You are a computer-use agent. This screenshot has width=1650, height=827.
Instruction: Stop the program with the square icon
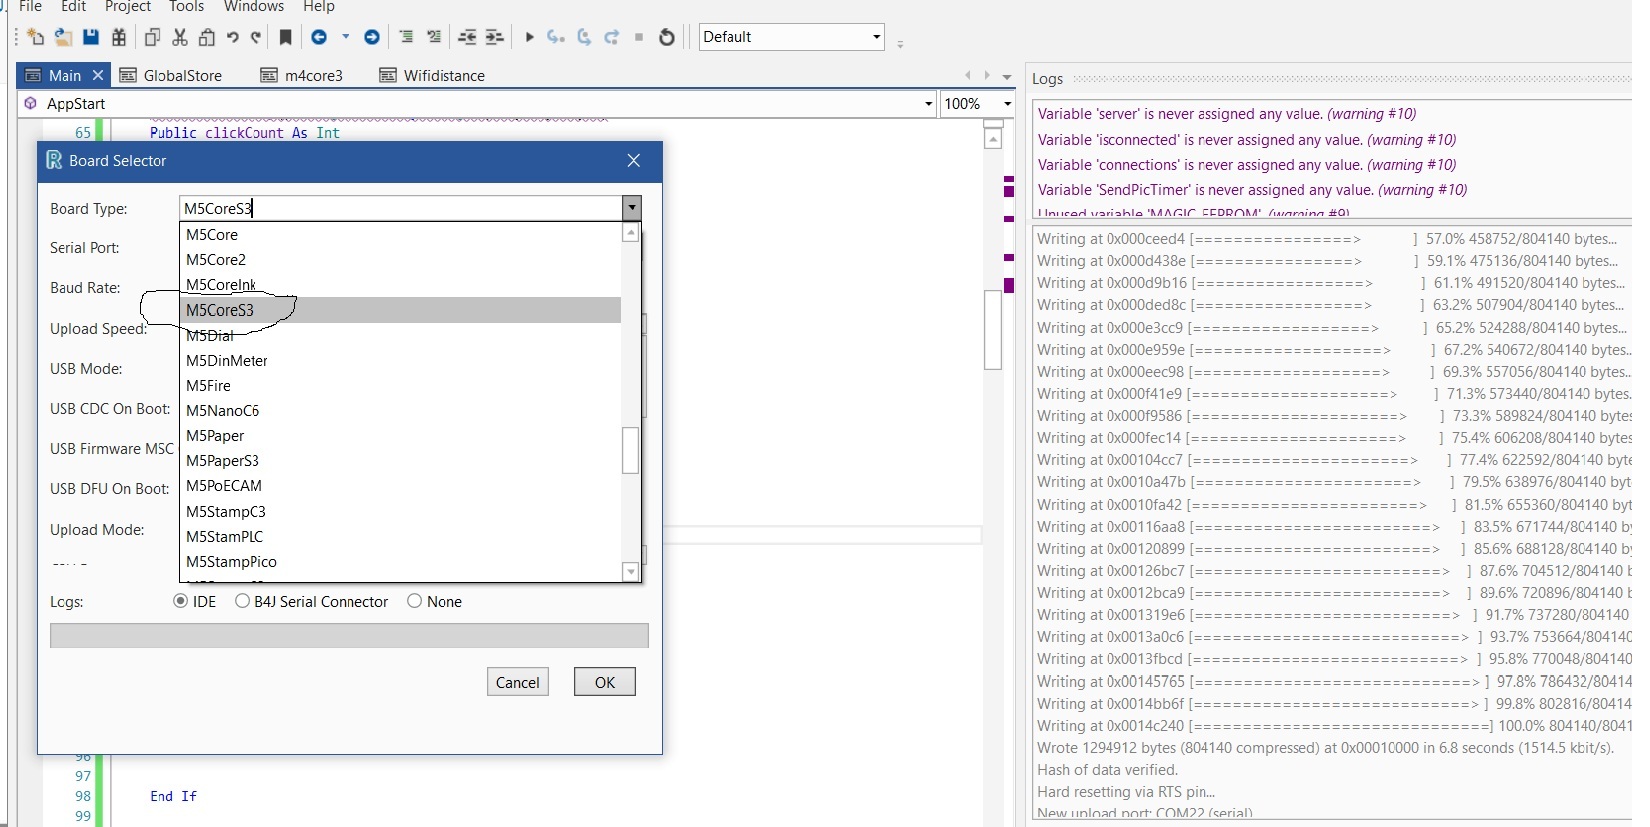[x=639, y=37]
